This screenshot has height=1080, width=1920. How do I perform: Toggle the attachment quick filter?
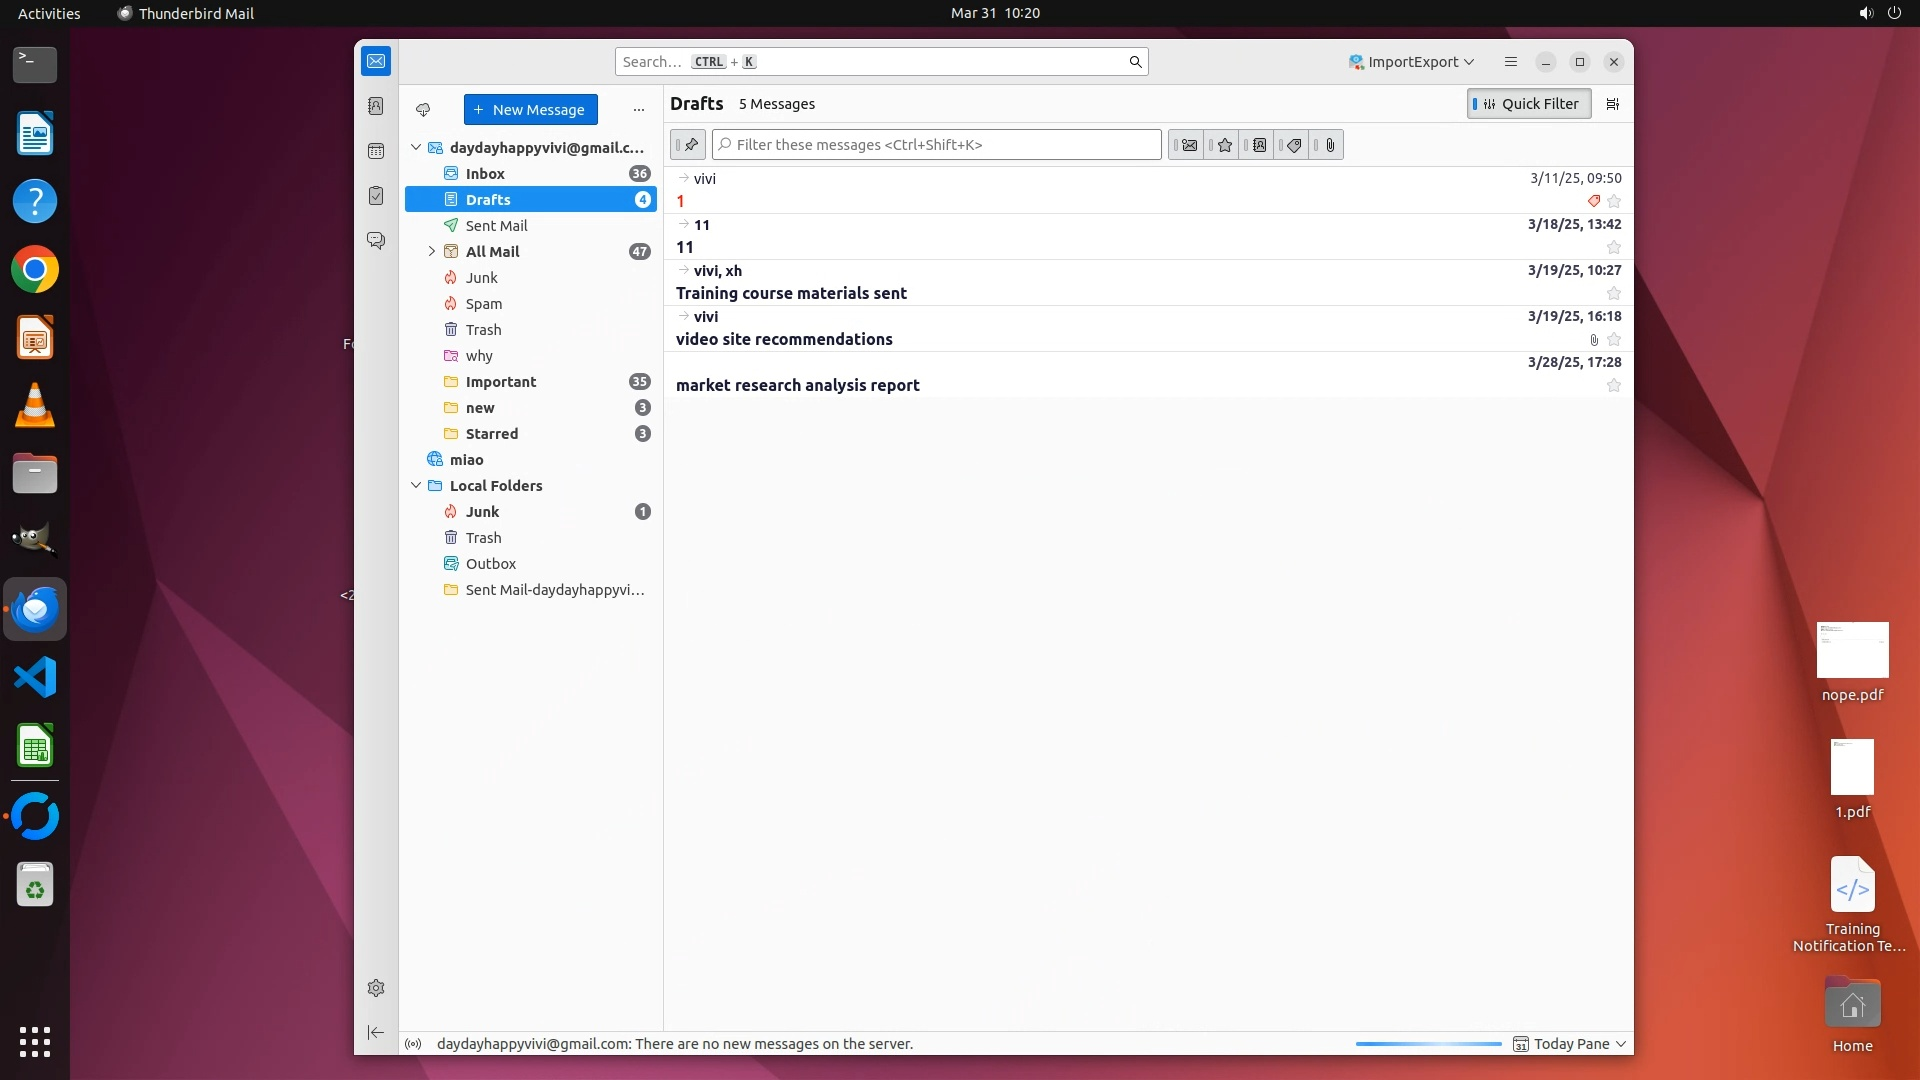[x=1329, y=145]
